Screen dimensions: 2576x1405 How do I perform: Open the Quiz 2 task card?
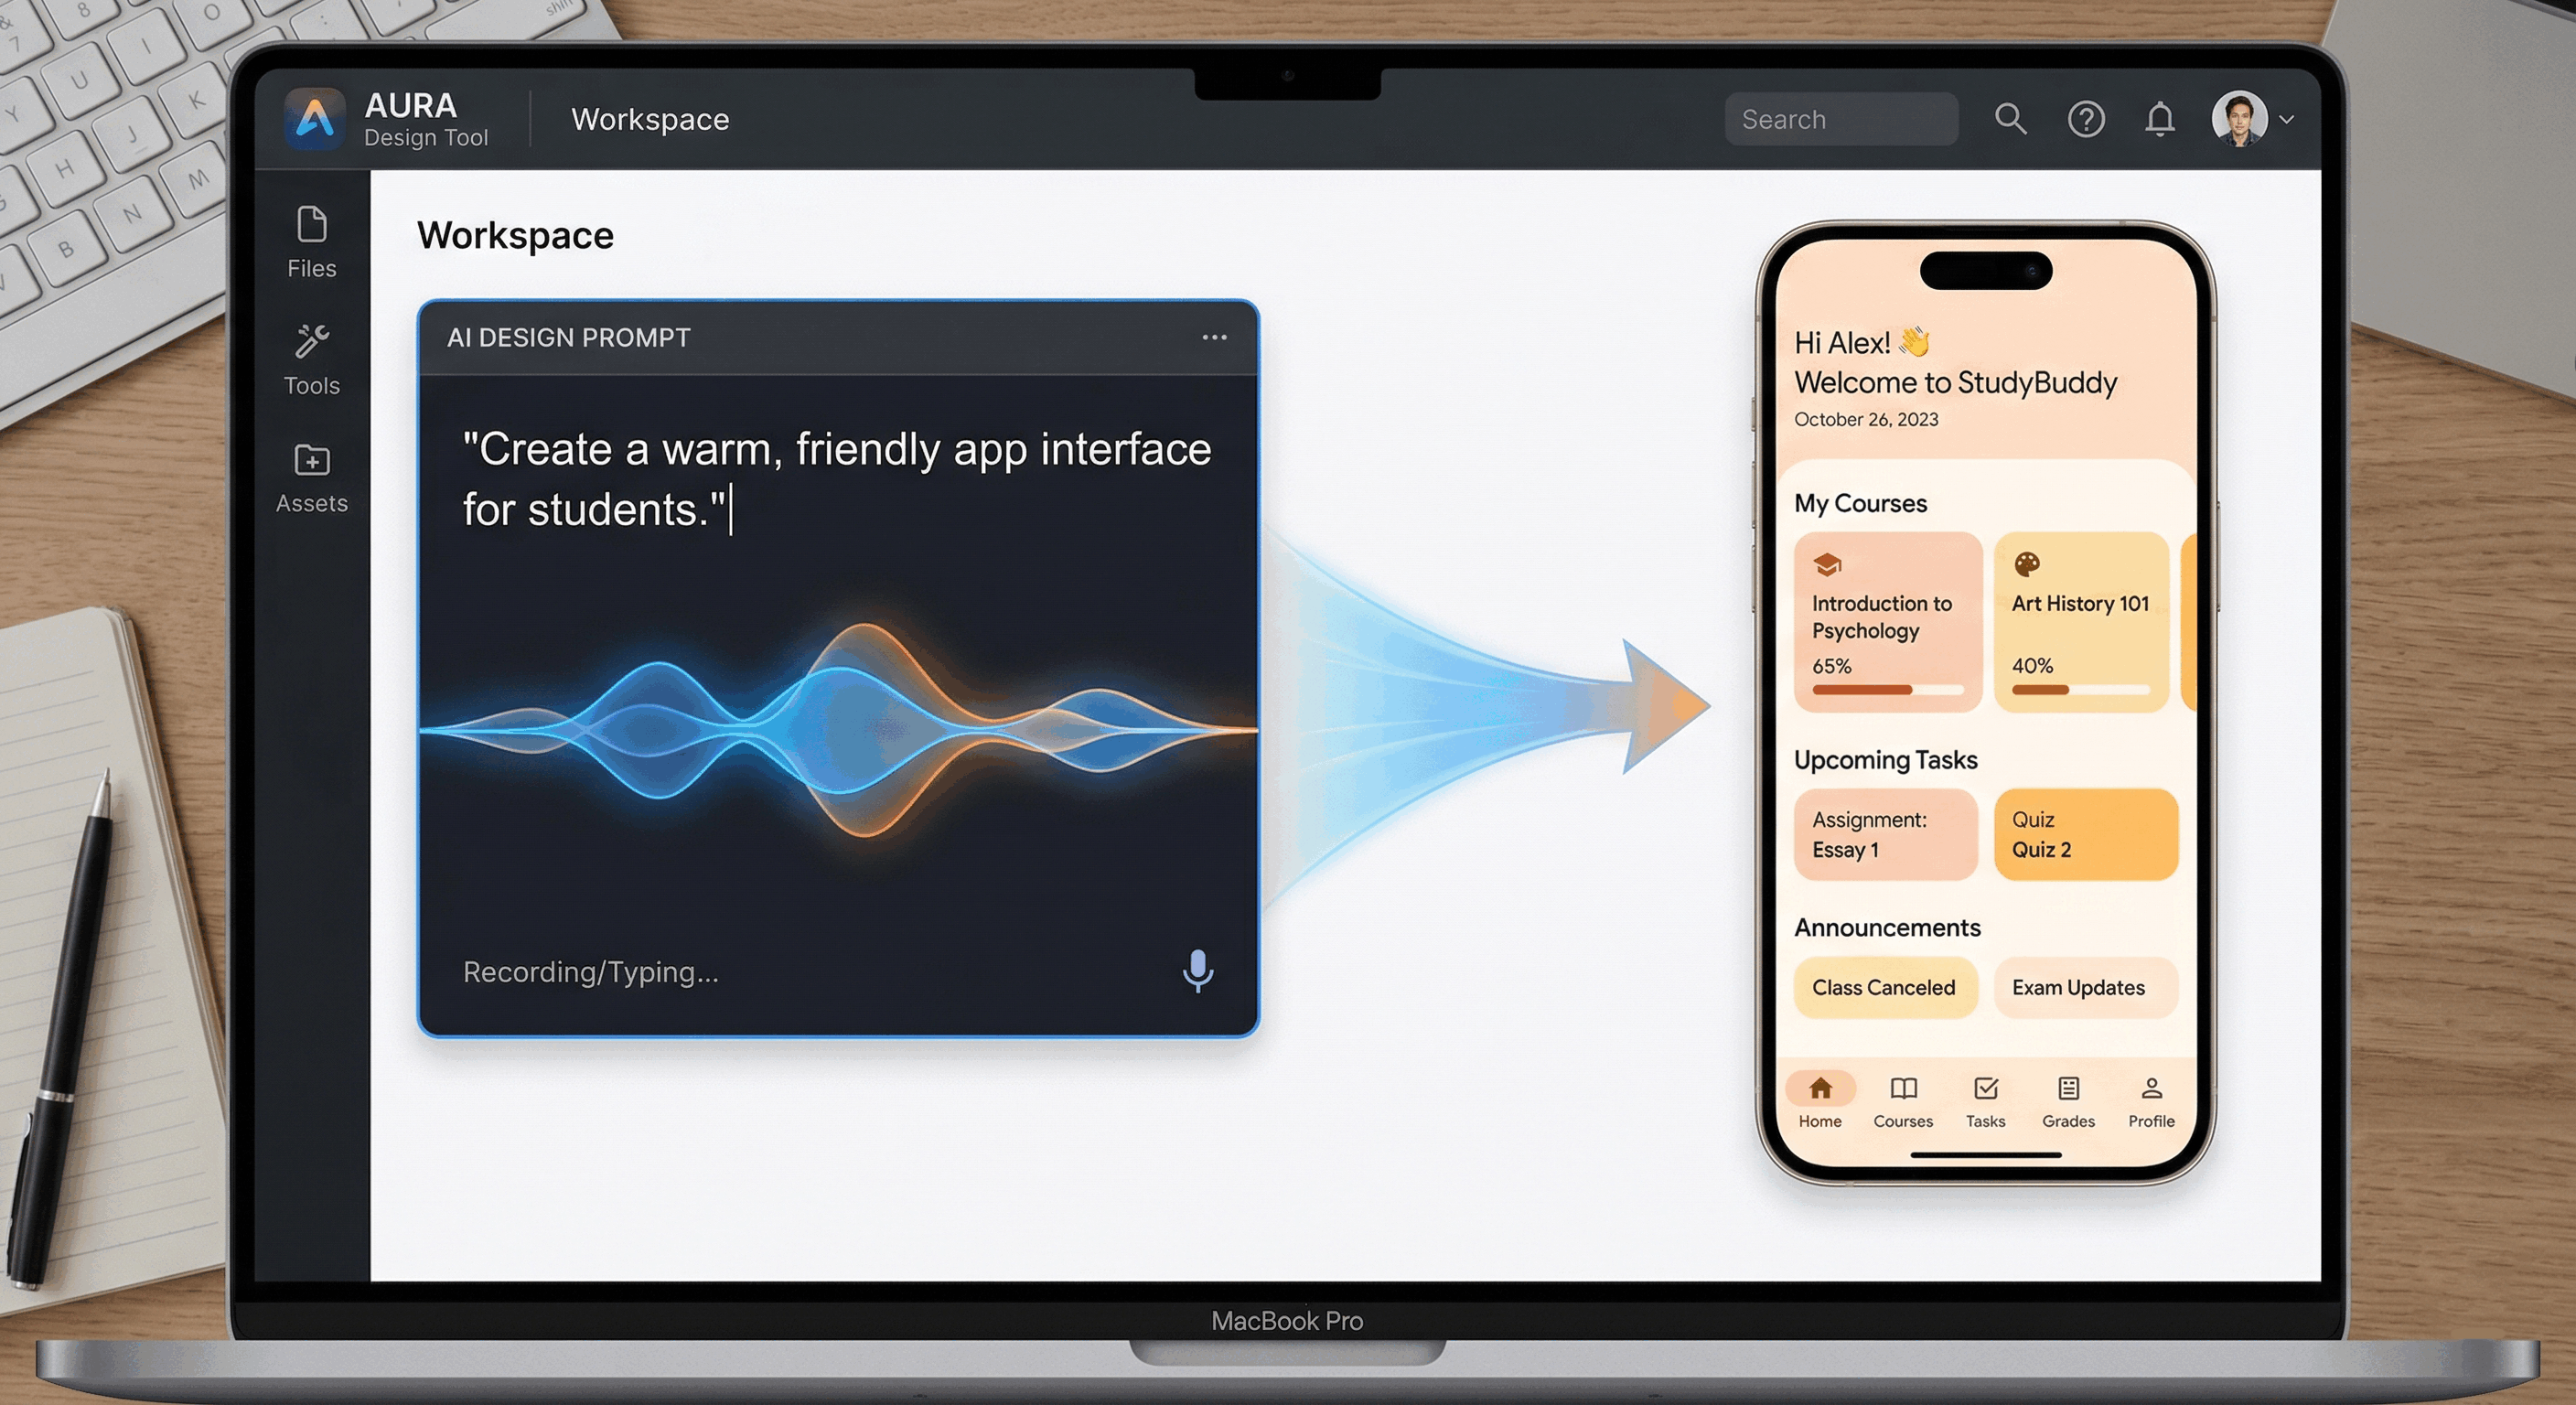[2085, 834]
